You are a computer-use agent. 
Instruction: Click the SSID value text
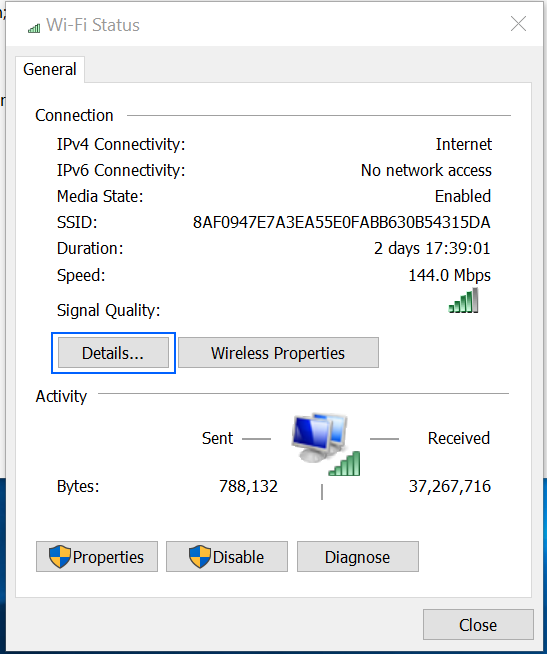pos(341,222)
